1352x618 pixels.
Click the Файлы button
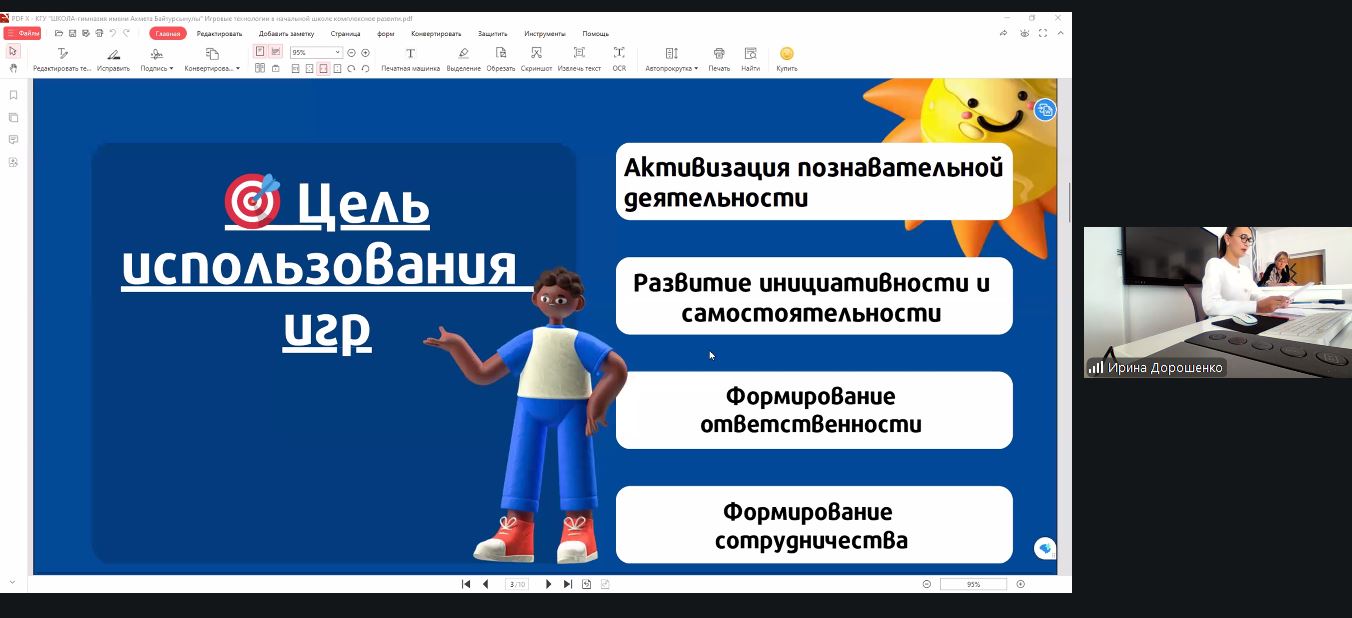pyautogui.click(x=23, y=33)
